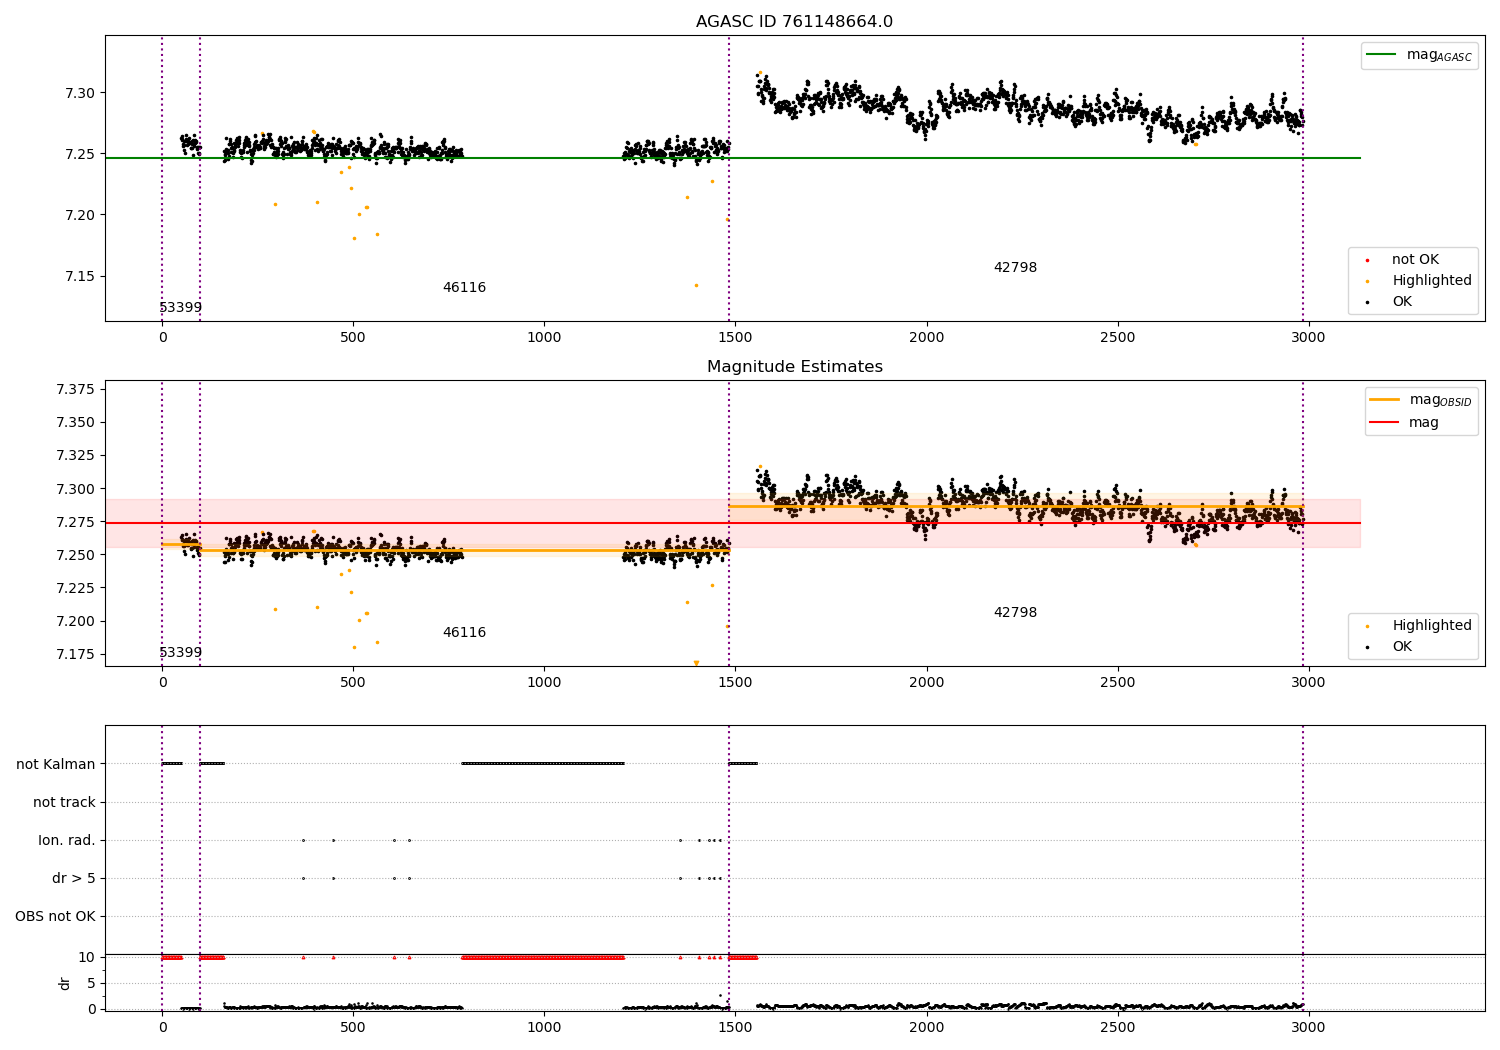The image size is (1500, 1050).
Task: Click the "Ion. rad." row label
Action: tap(67, 841)
